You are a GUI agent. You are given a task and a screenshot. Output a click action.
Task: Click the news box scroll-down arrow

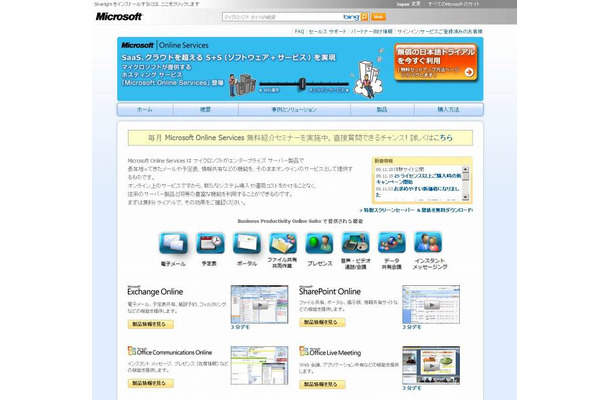465,198
